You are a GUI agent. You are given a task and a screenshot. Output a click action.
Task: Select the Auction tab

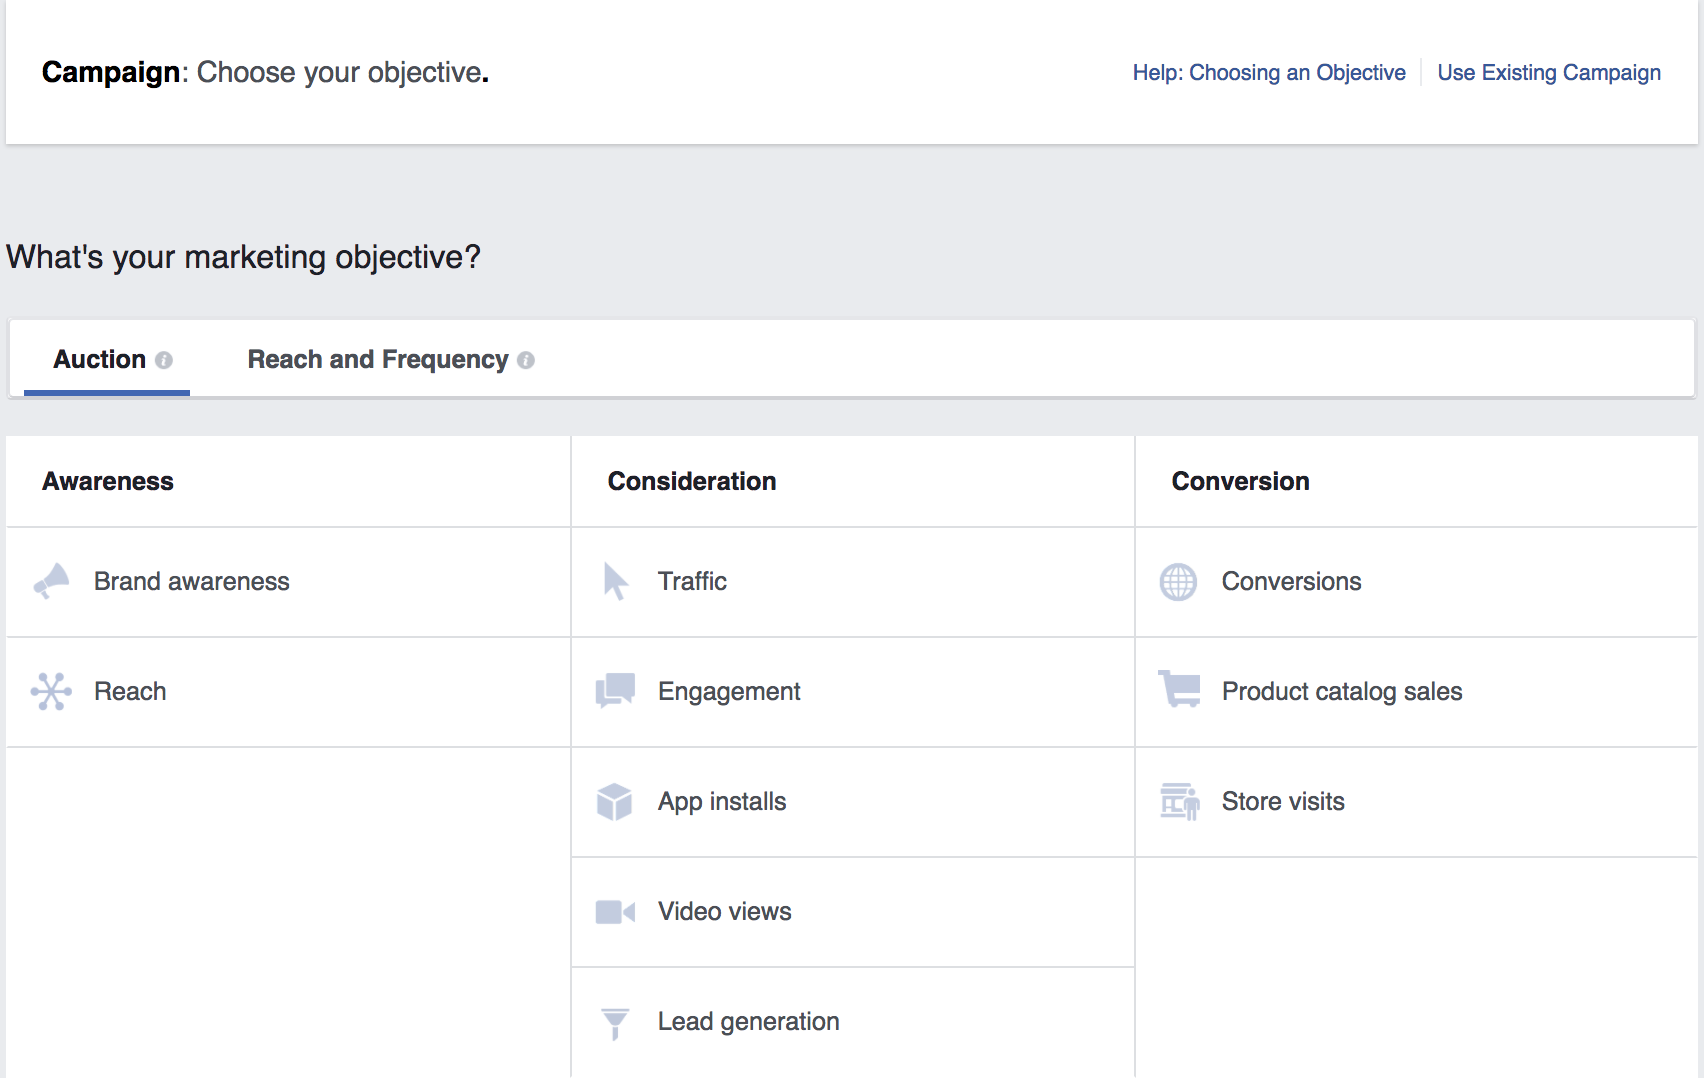click(99, 359)
